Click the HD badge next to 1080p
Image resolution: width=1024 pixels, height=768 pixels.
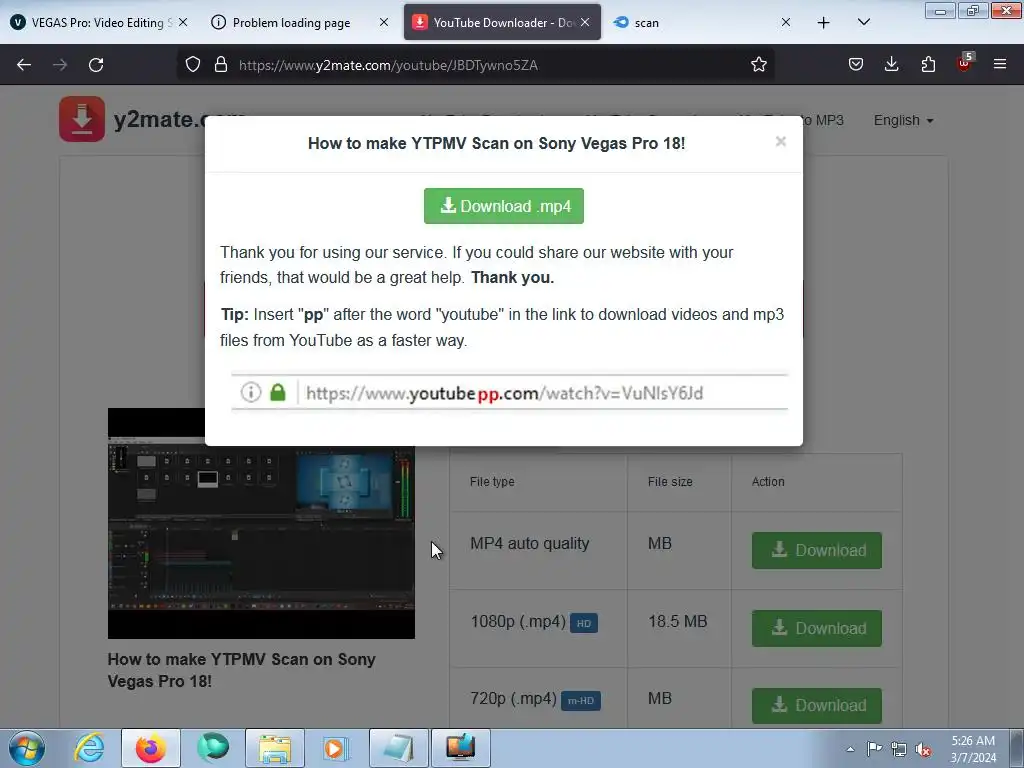click(x=584, y=623)
